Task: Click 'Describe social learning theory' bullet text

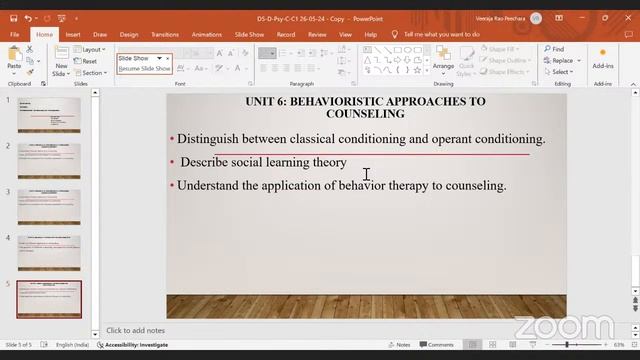Action: coord(264,162)
